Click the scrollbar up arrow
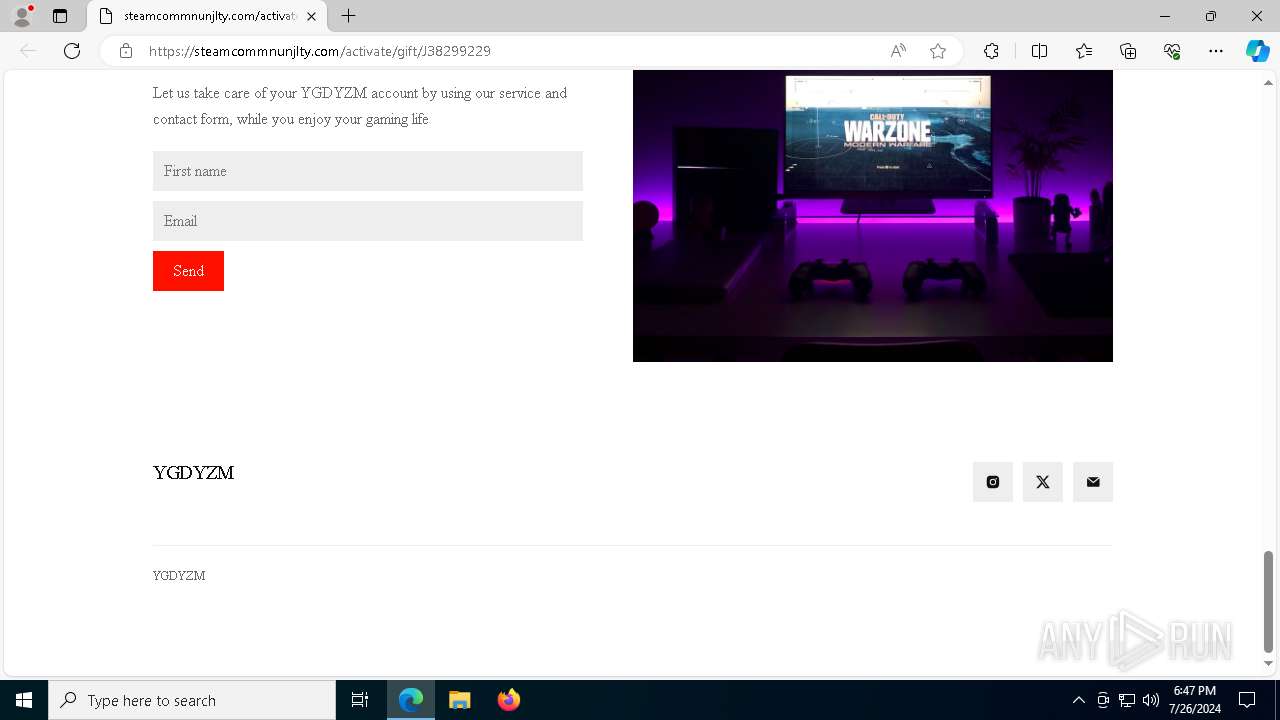1280x720 pixels. pos(1269,81)
